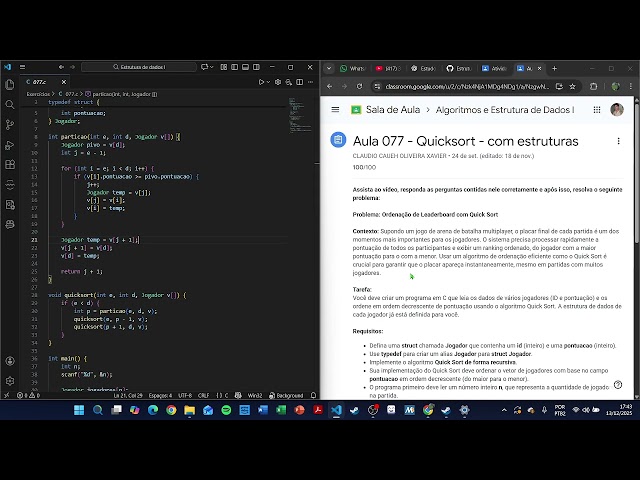Click the 'Estrutura de dados I' command center
Screen dimensions: 640x480
(139, 67)
